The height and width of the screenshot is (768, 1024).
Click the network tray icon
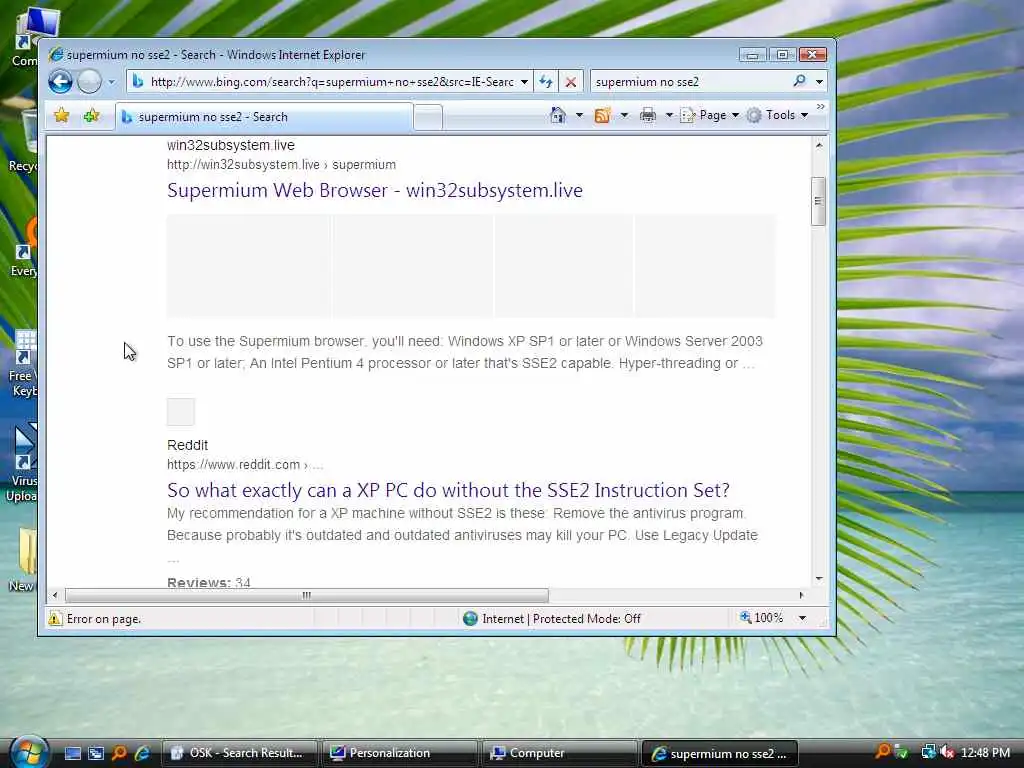click(x=928, y=752)
